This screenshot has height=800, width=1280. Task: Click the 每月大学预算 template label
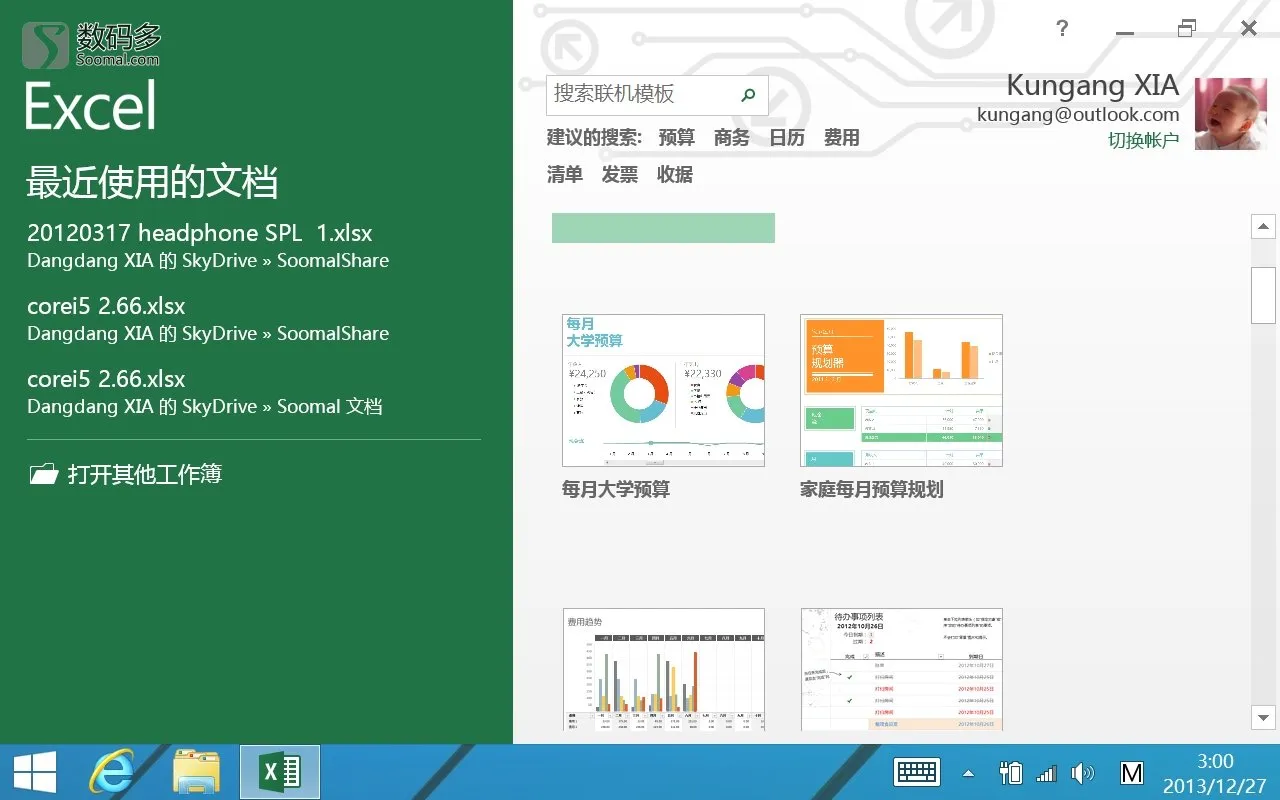tap(616, 490)
